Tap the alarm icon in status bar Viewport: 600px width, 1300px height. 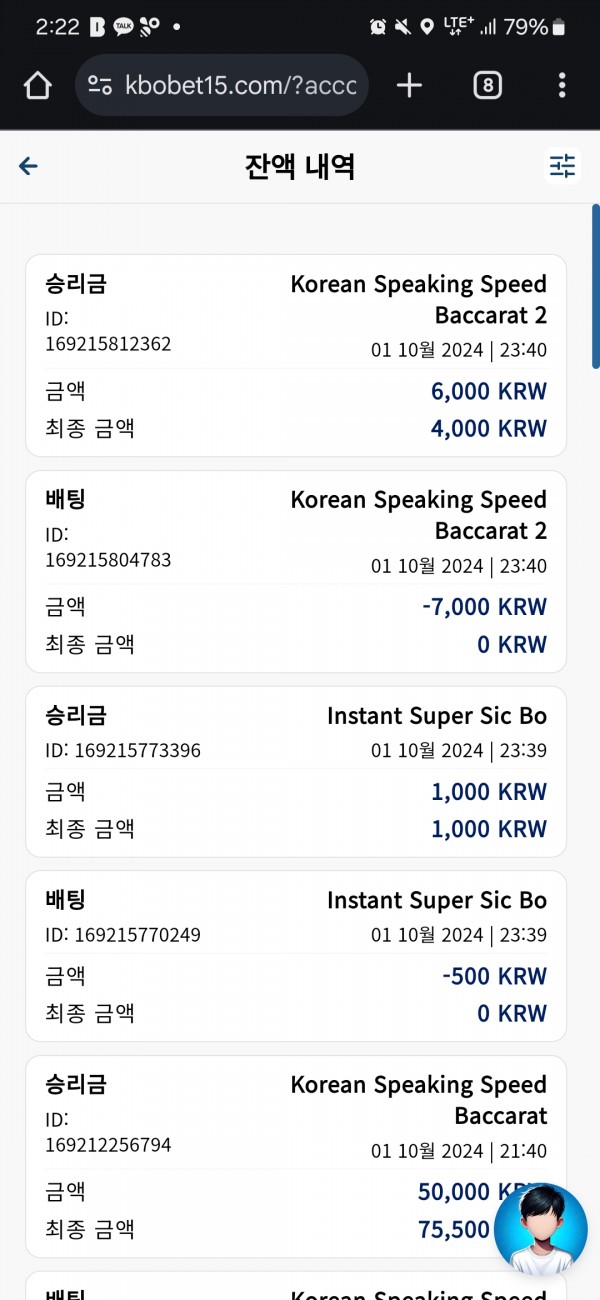point(378,27)
